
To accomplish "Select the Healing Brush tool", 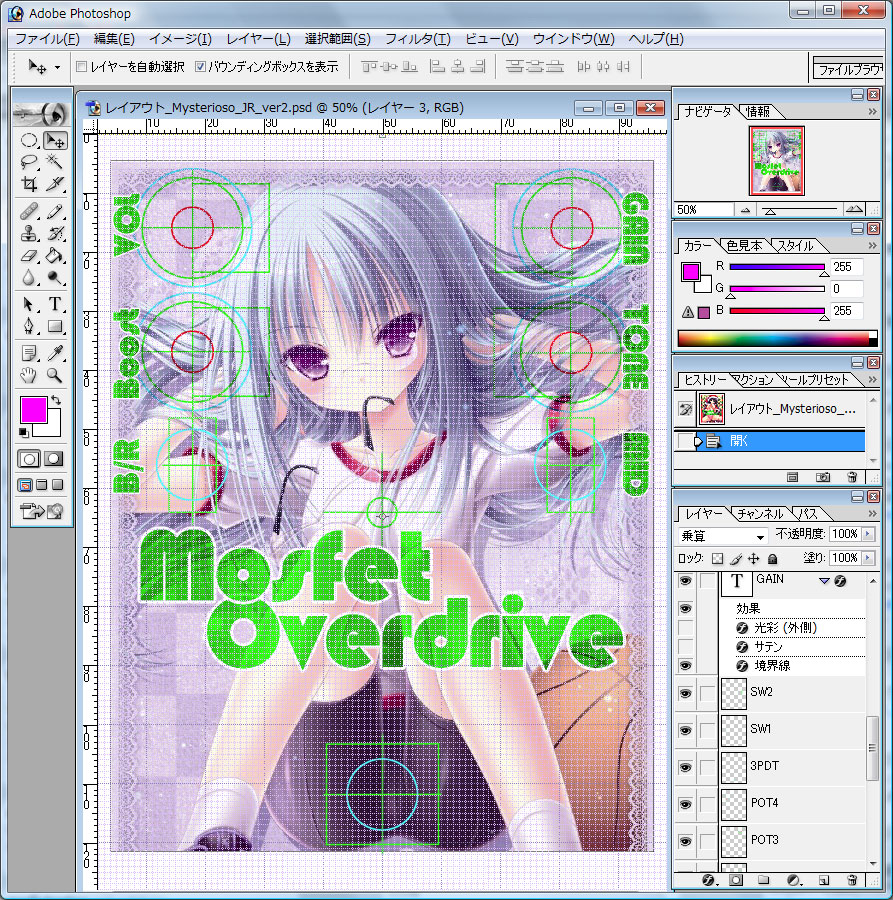I will click(x=29, y=212).
